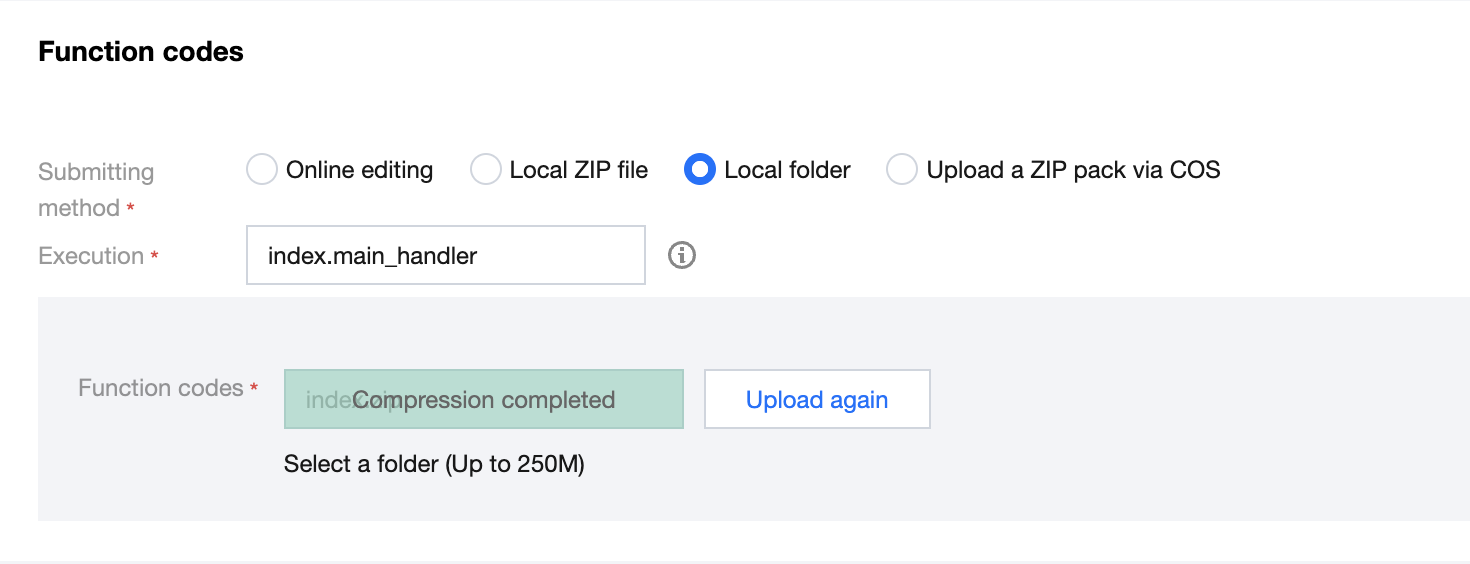
Task: Click the 'Online editing' option label text
Action: [359, 170]
